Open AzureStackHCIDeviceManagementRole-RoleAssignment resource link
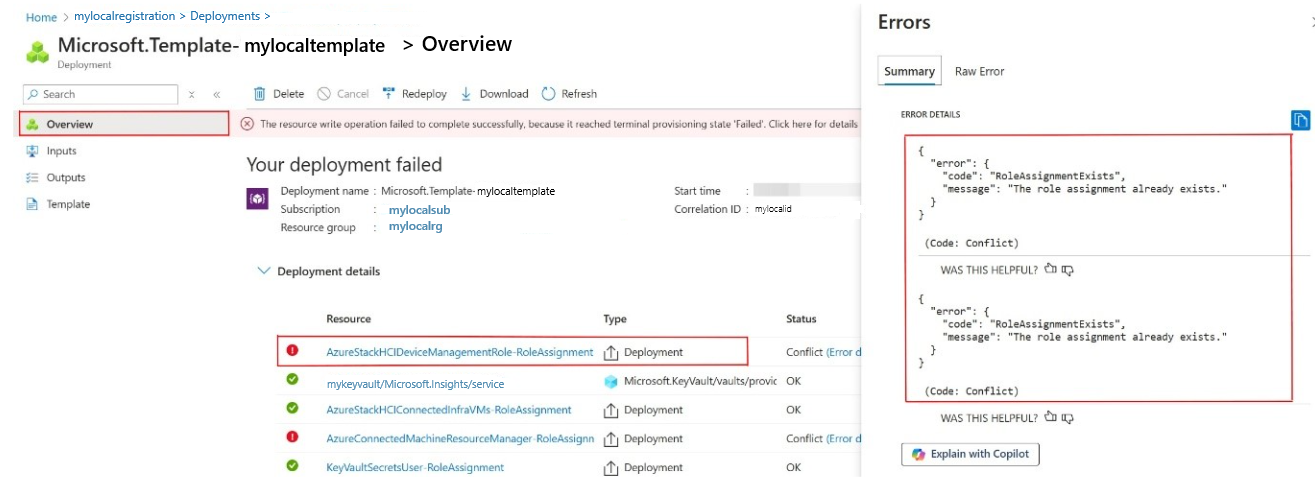The image size is (1315, 498). pos(459,352)
